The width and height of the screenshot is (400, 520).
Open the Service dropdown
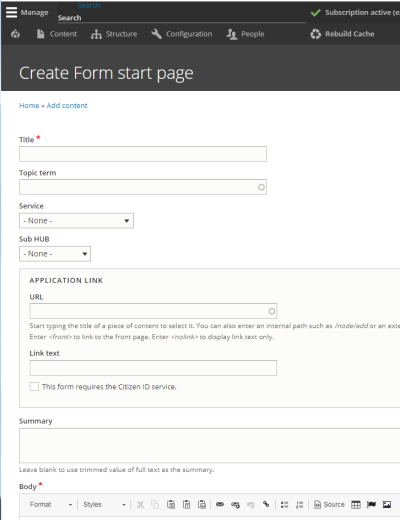(x=76, y=221)
